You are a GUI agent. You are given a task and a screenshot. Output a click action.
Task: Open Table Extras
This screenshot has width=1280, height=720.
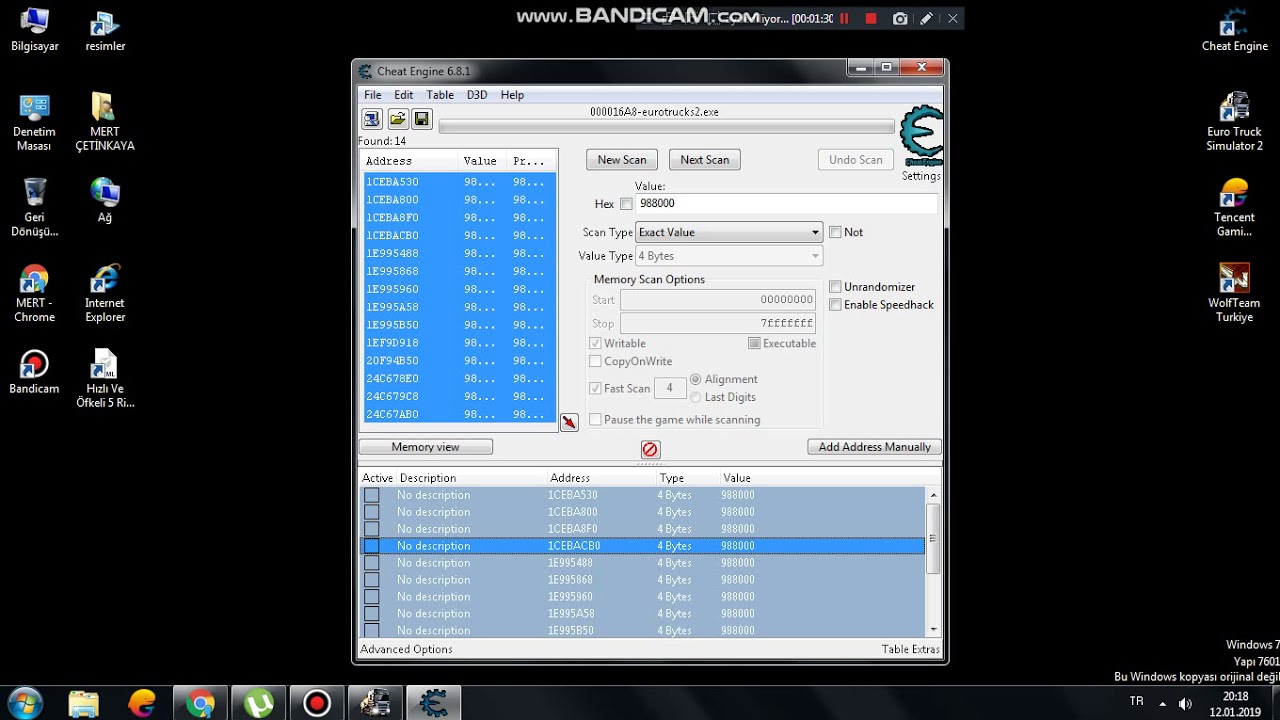tap(910, 649)
